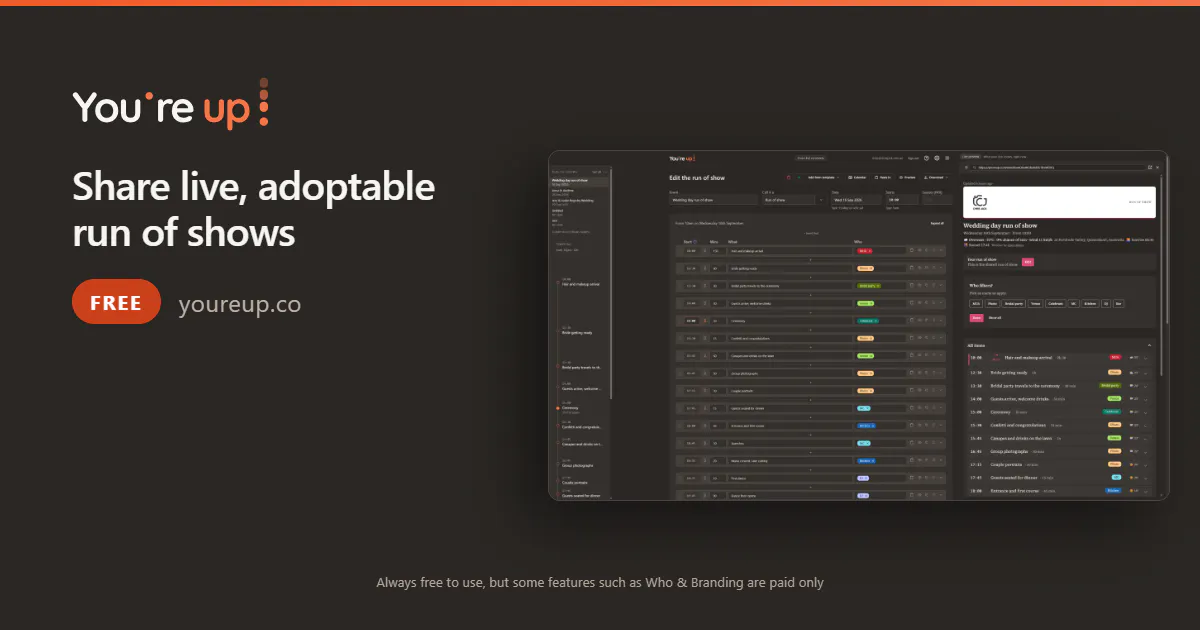Click the center button in app header bar
Viewport: 1200px width, 630px height.
tap(810, 158)
